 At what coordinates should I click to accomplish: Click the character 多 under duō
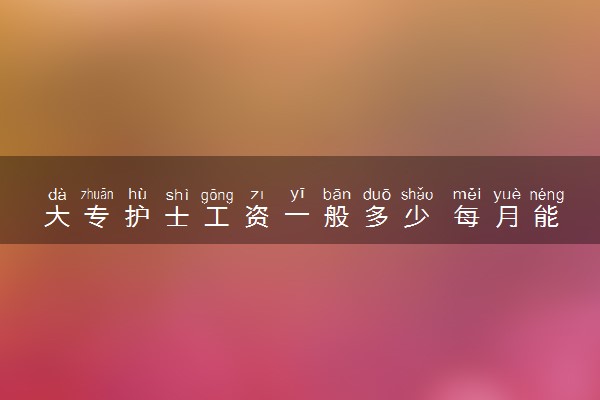[x=377, y=217]
